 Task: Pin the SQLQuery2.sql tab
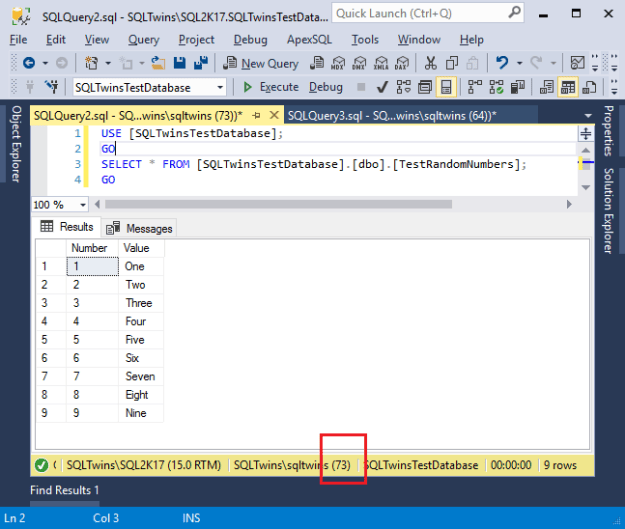[256, 116]
